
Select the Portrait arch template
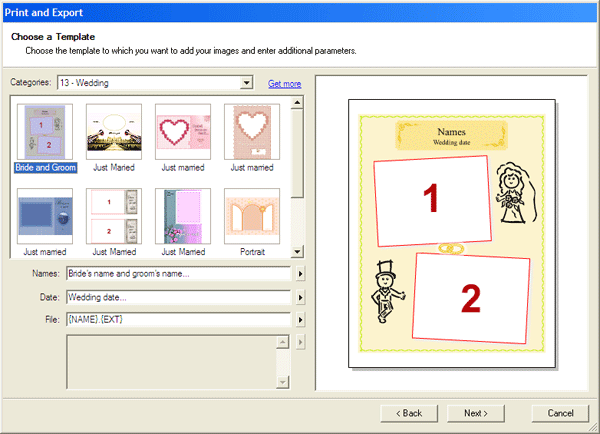252,216
